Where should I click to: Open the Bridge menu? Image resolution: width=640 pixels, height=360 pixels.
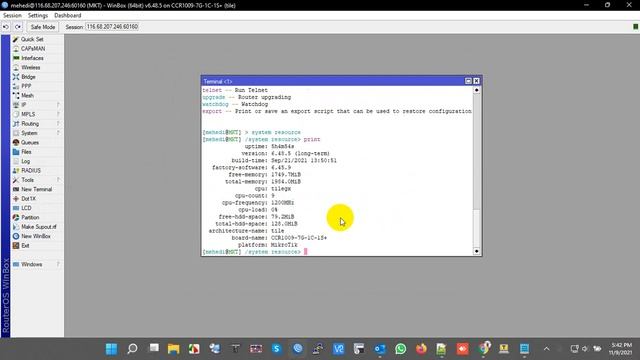pyautogui.click(x=28, y=77)
